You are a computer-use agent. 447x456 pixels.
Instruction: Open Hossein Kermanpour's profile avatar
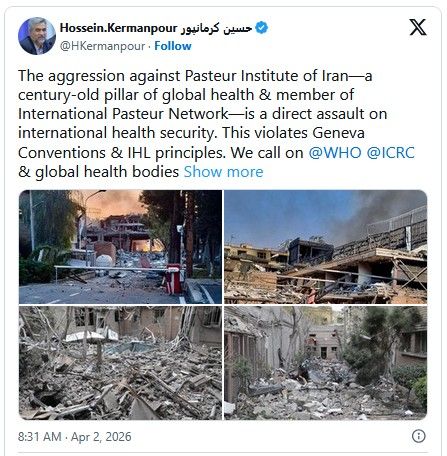point(37,36)
